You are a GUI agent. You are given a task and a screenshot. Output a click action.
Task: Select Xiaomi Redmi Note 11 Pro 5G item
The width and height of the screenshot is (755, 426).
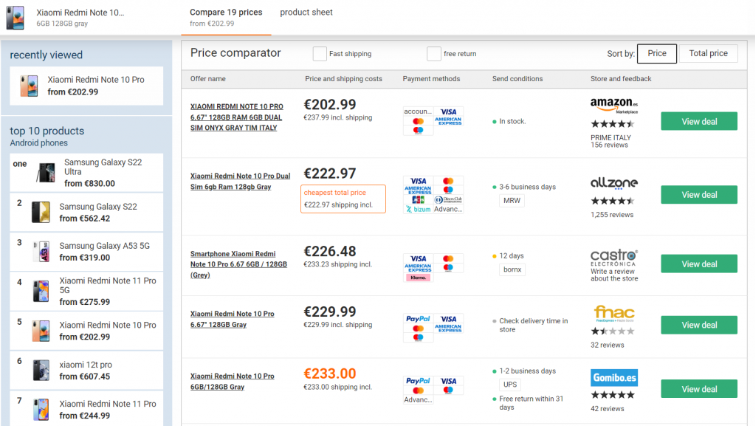(87, 291)
